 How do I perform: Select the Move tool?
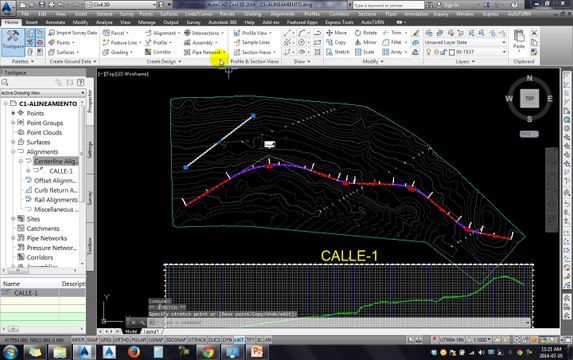point(336,33)
